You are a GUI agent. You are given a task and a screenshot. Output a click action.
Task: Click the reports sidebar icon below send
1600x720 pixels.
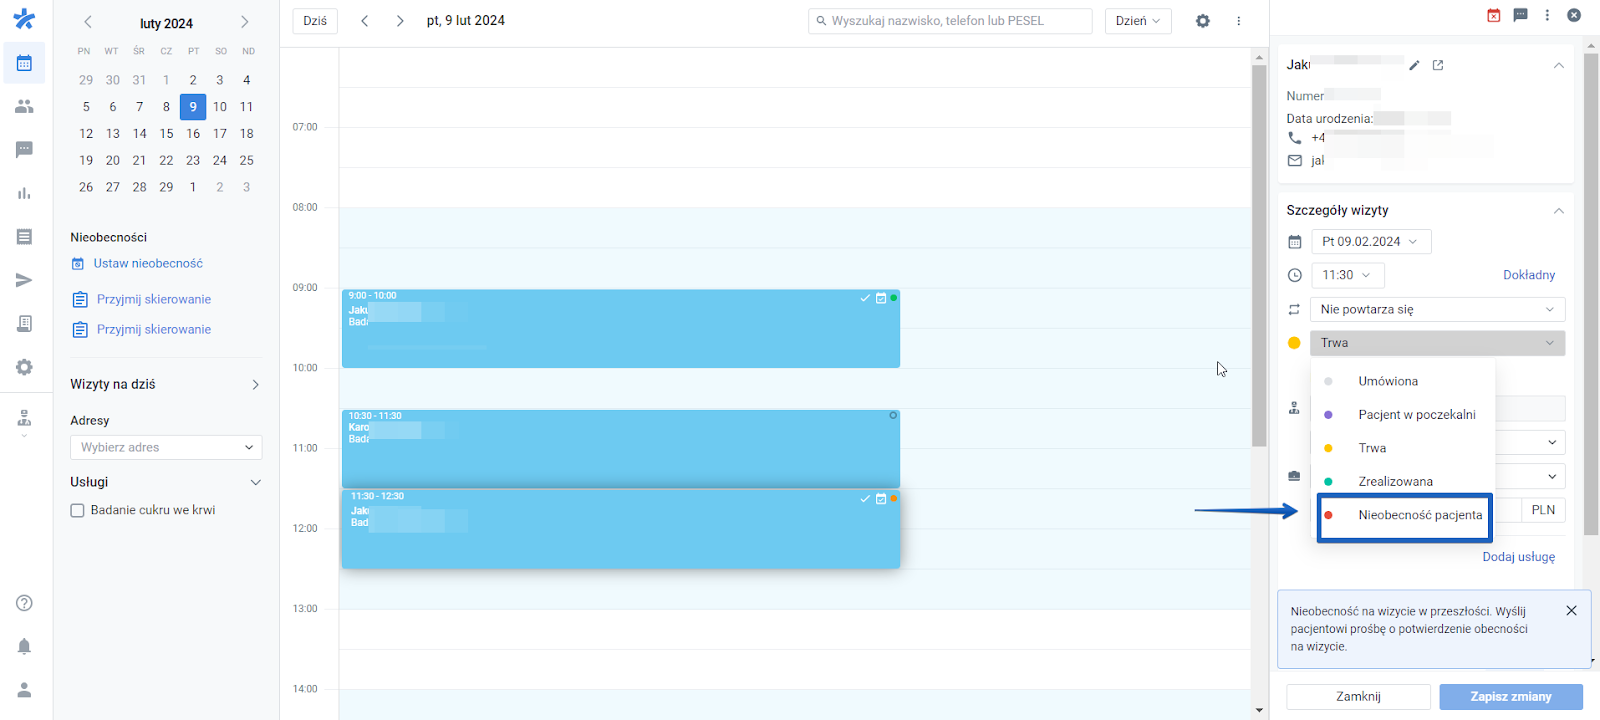pos(24,324)
